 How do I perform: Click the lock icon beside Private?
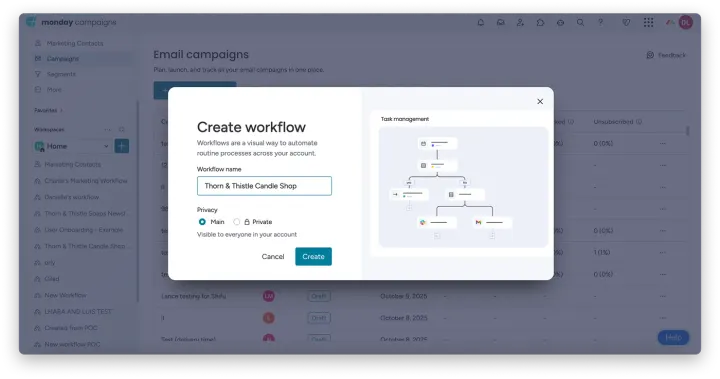pyautogui.click(x=247, y=222)
